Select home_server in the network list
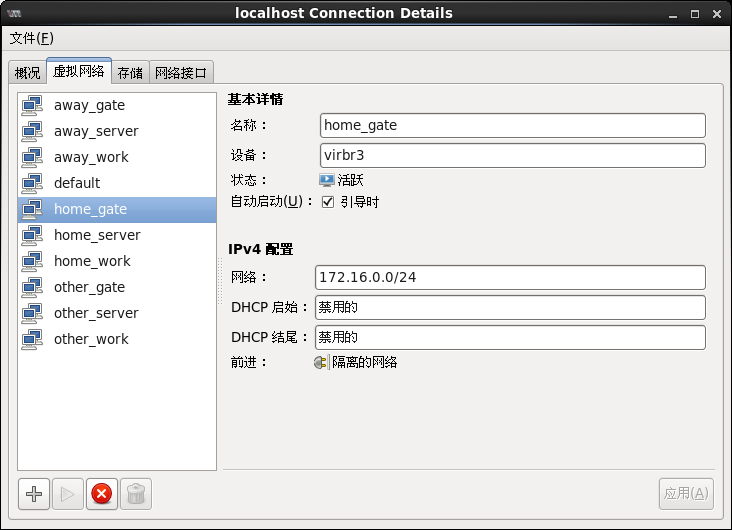The image size is (732, 530). pos(97,235)
